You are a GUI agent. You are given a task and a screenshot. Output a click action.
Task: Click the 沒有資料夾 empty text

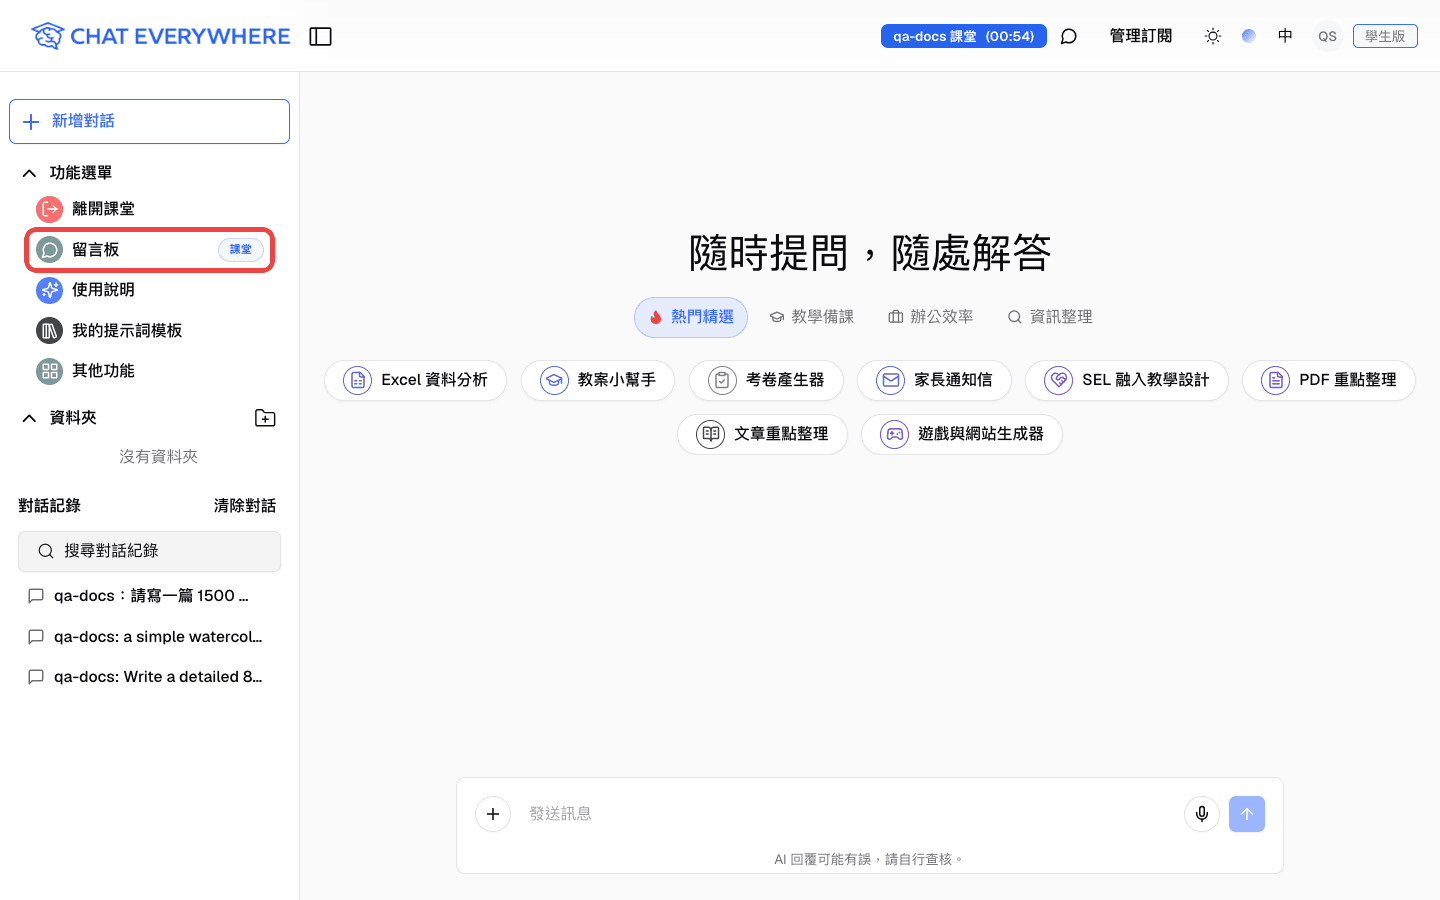click(158, 457)
